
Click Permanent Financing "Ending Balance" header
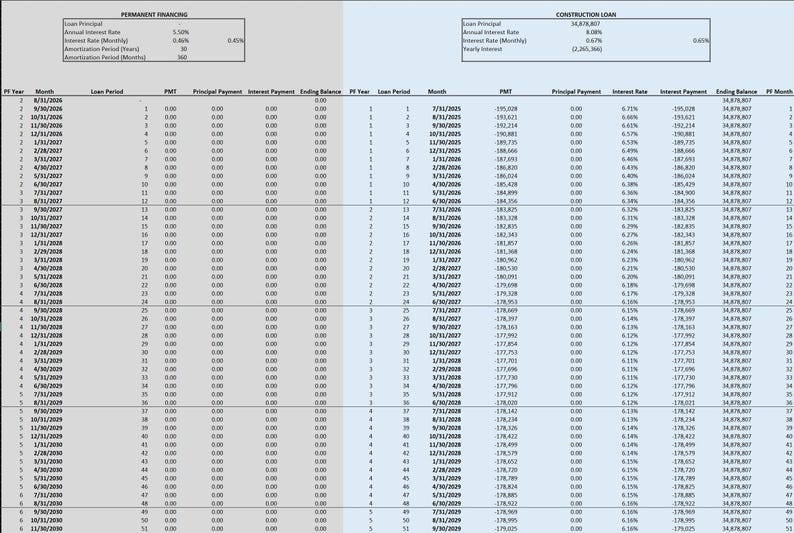point(321,92)
